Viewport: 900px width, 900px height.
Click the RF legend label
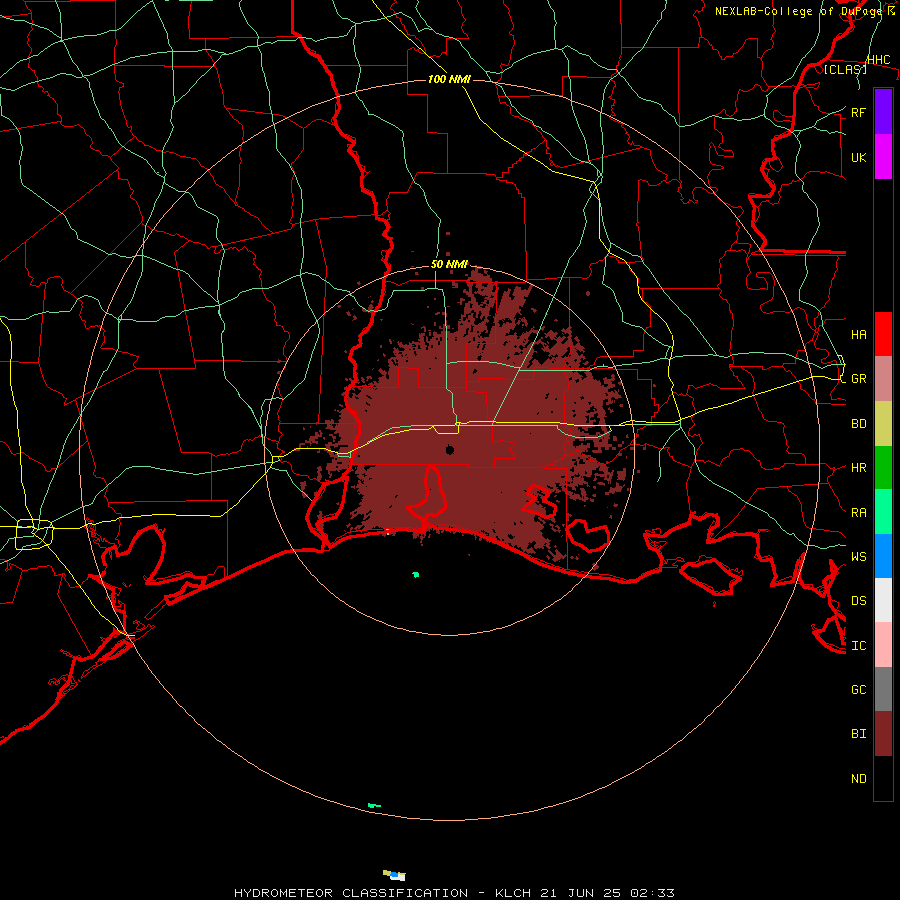click(x=858, y=112)
